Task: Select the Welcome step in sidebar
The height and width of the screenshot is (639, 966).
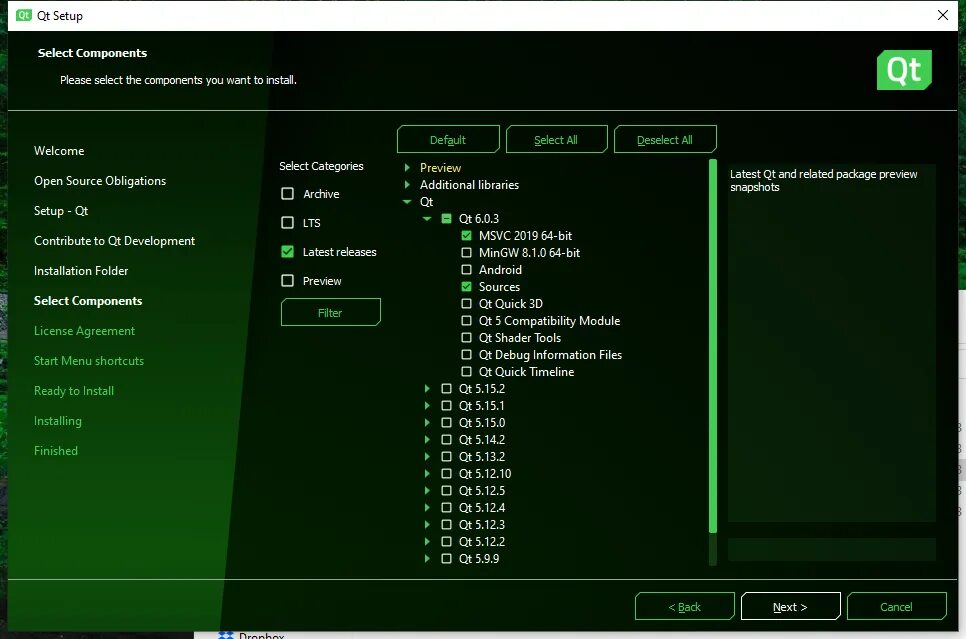Action: click(59, 151)
